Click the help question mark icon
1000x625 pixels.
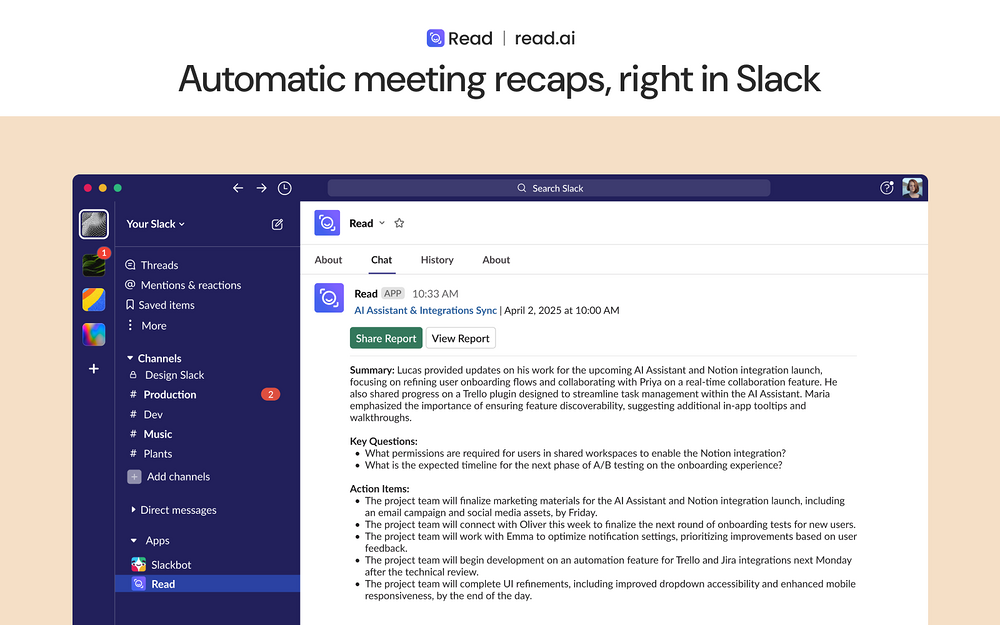coord(886,188)
